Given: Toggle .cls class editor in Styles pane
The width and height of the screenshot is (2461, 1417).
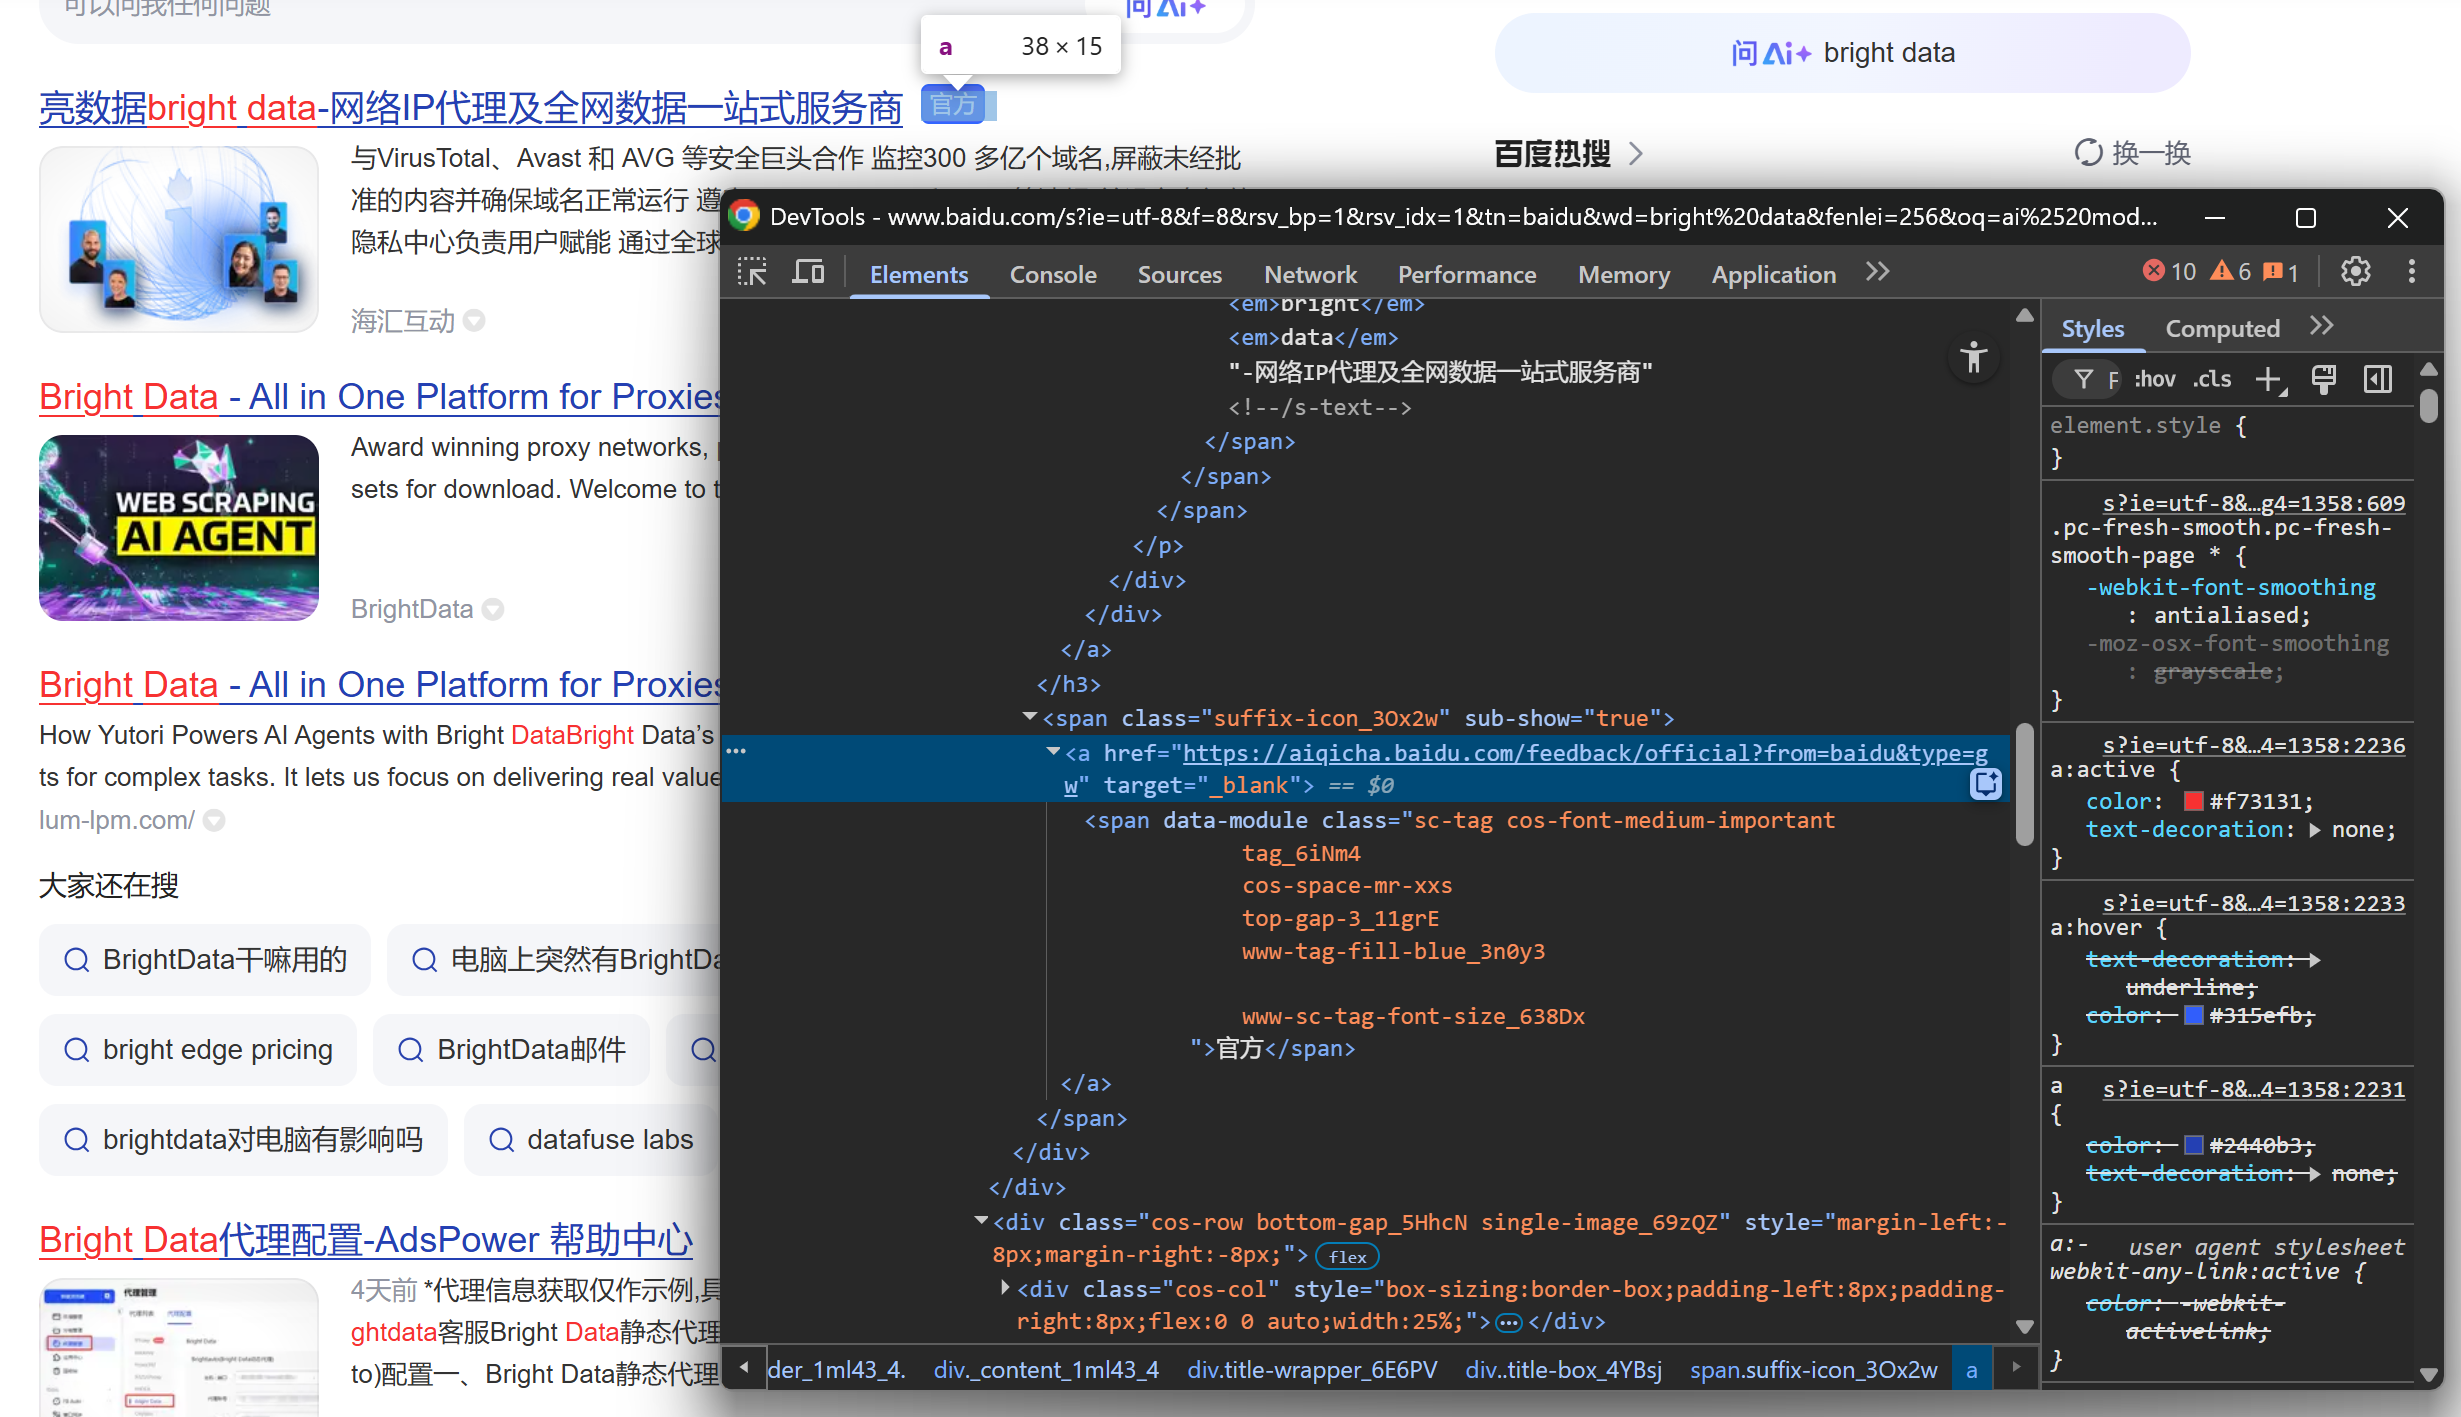Looking at the screenshot, I should tap(2212, 379).
